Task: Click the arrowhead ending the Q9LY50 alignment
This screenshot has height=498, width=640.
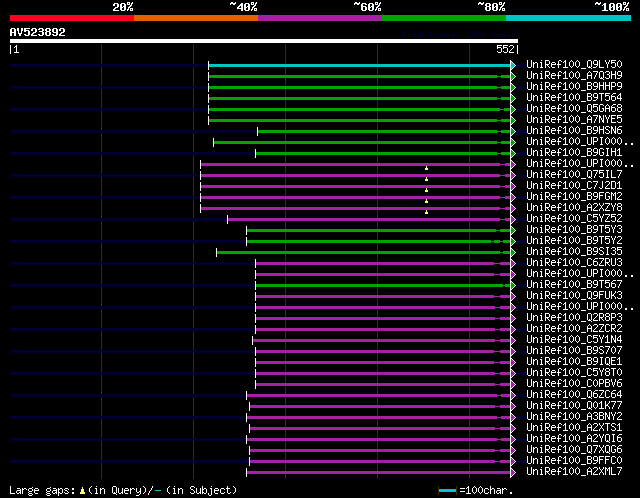Action: tap(513, 65)
